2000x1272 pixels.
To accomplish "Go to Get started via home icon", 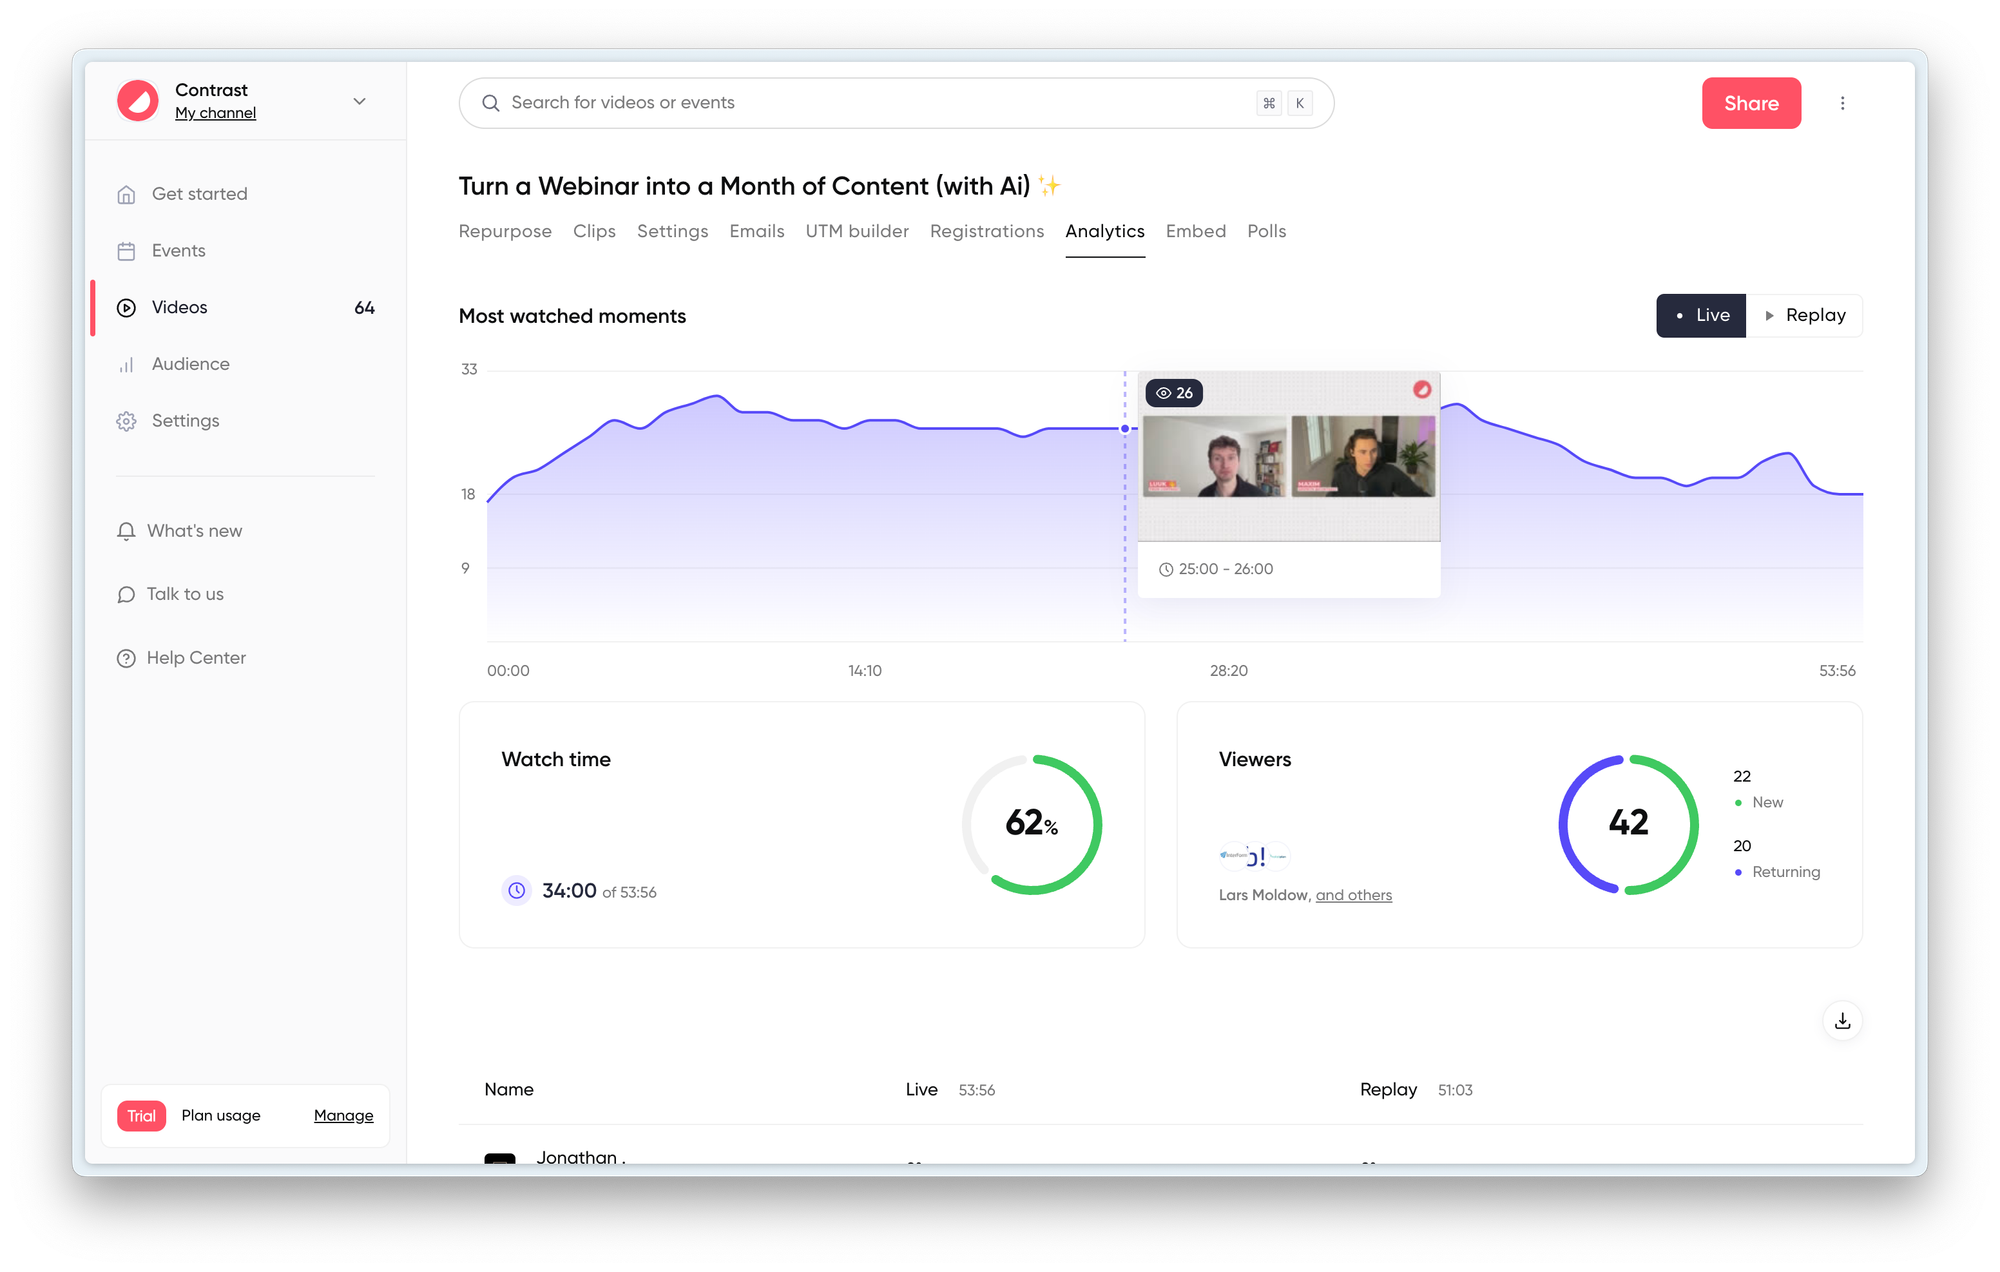I will 126,193.
